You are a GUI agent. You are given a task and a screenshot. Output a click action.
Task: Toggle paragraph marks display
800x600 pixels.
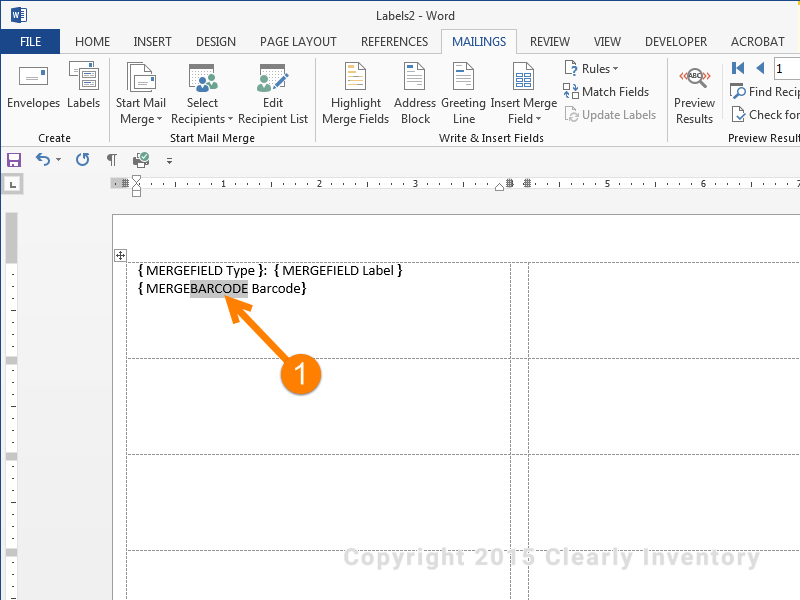(x=112, y=160)
